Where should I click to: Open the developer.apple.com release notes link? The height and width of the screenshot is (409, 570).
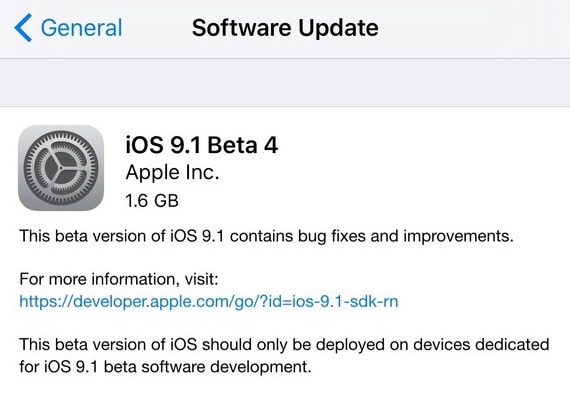click(x=209, y=301)
